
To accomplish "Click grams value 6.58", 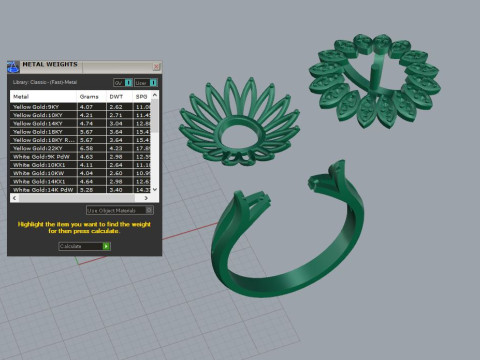I will tap(86, 148).
